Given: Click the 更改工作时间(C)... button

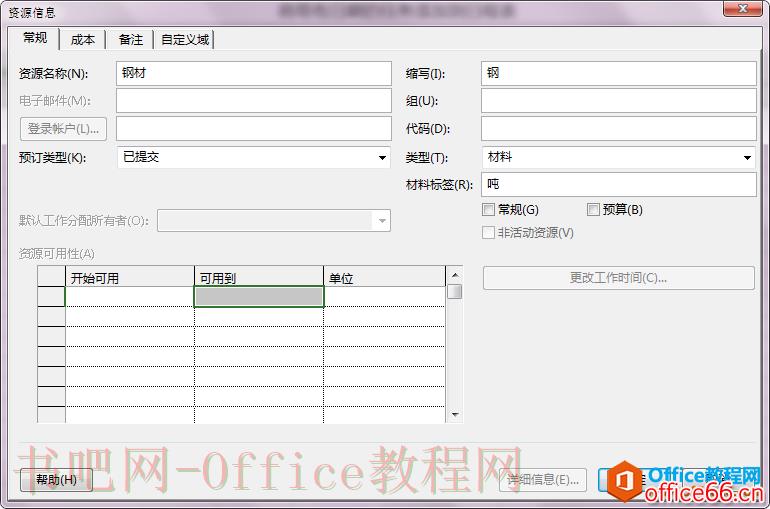Looking at the screenshot, I should point(618,278).
